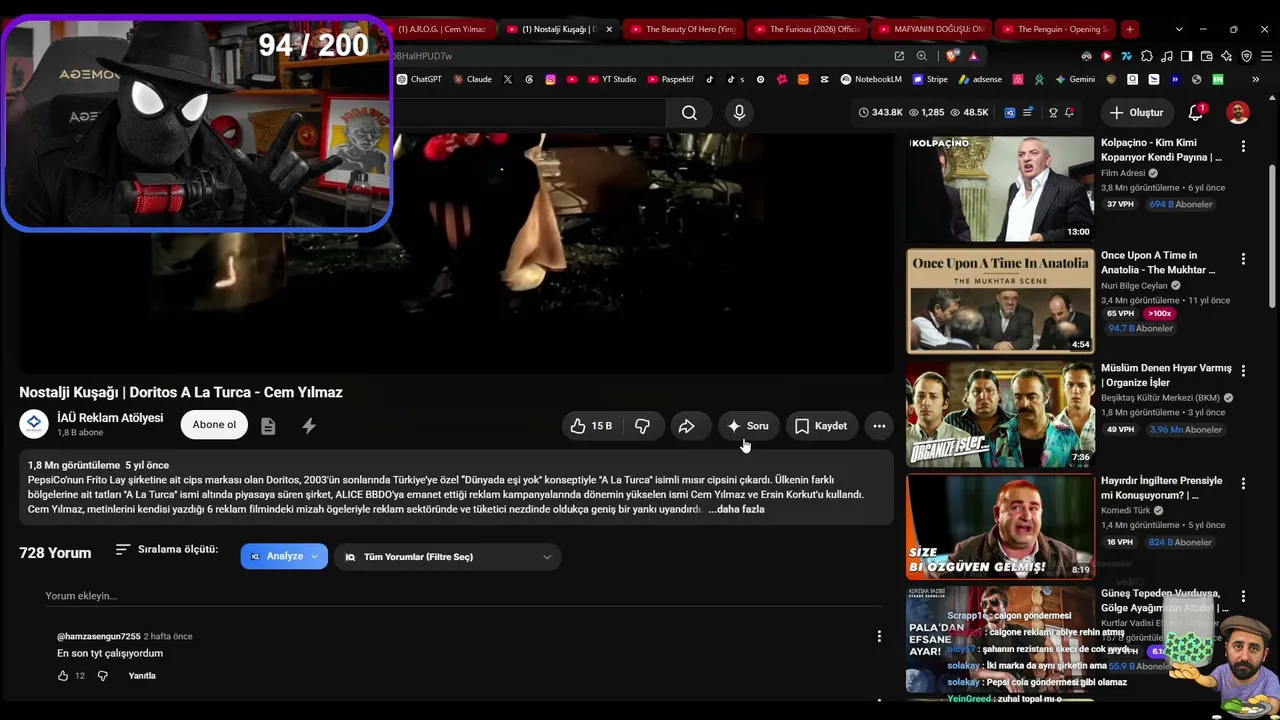The height and width of the screenshot is (720, 1280).
Task: Open İAÜ Reklam Atölyesi channel name link
Action: [110, 418]
